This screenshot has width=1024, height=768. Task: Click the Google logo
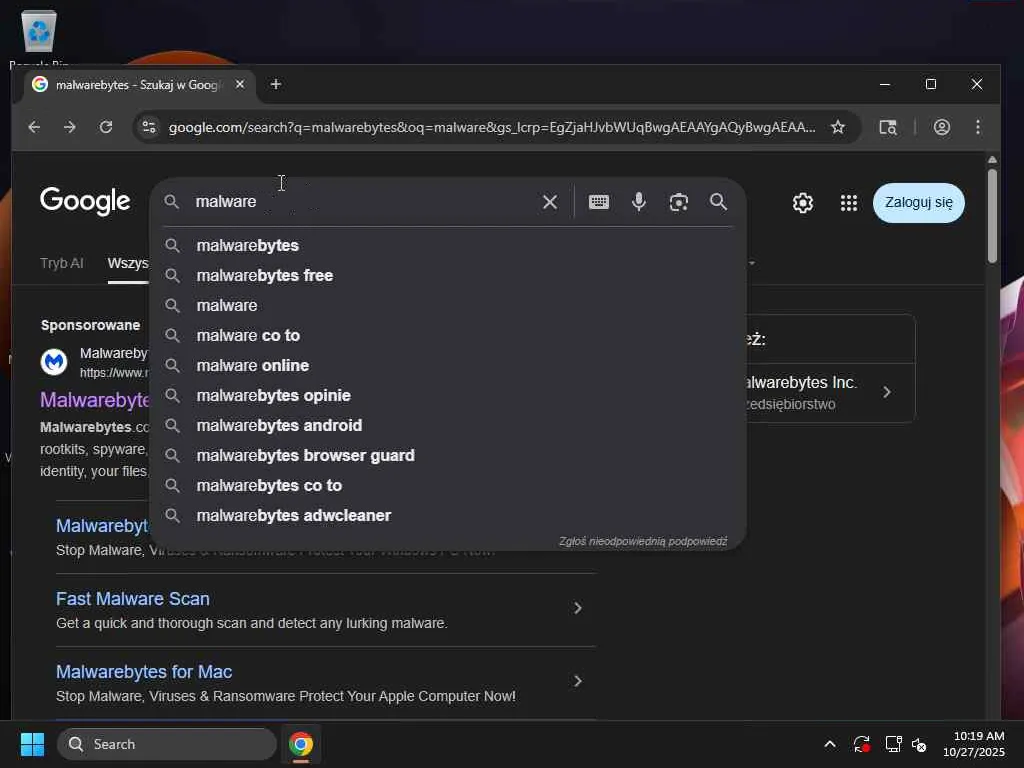[x=85, y=201]
